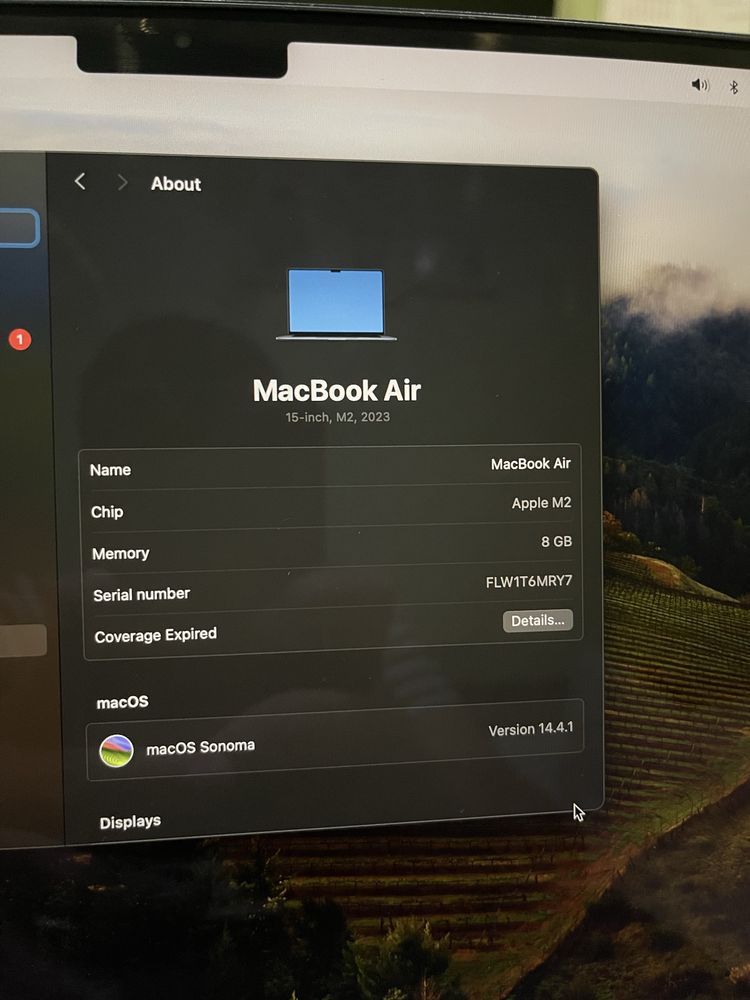
Task: Click the sidebar search field
Action: click(19, 227)
